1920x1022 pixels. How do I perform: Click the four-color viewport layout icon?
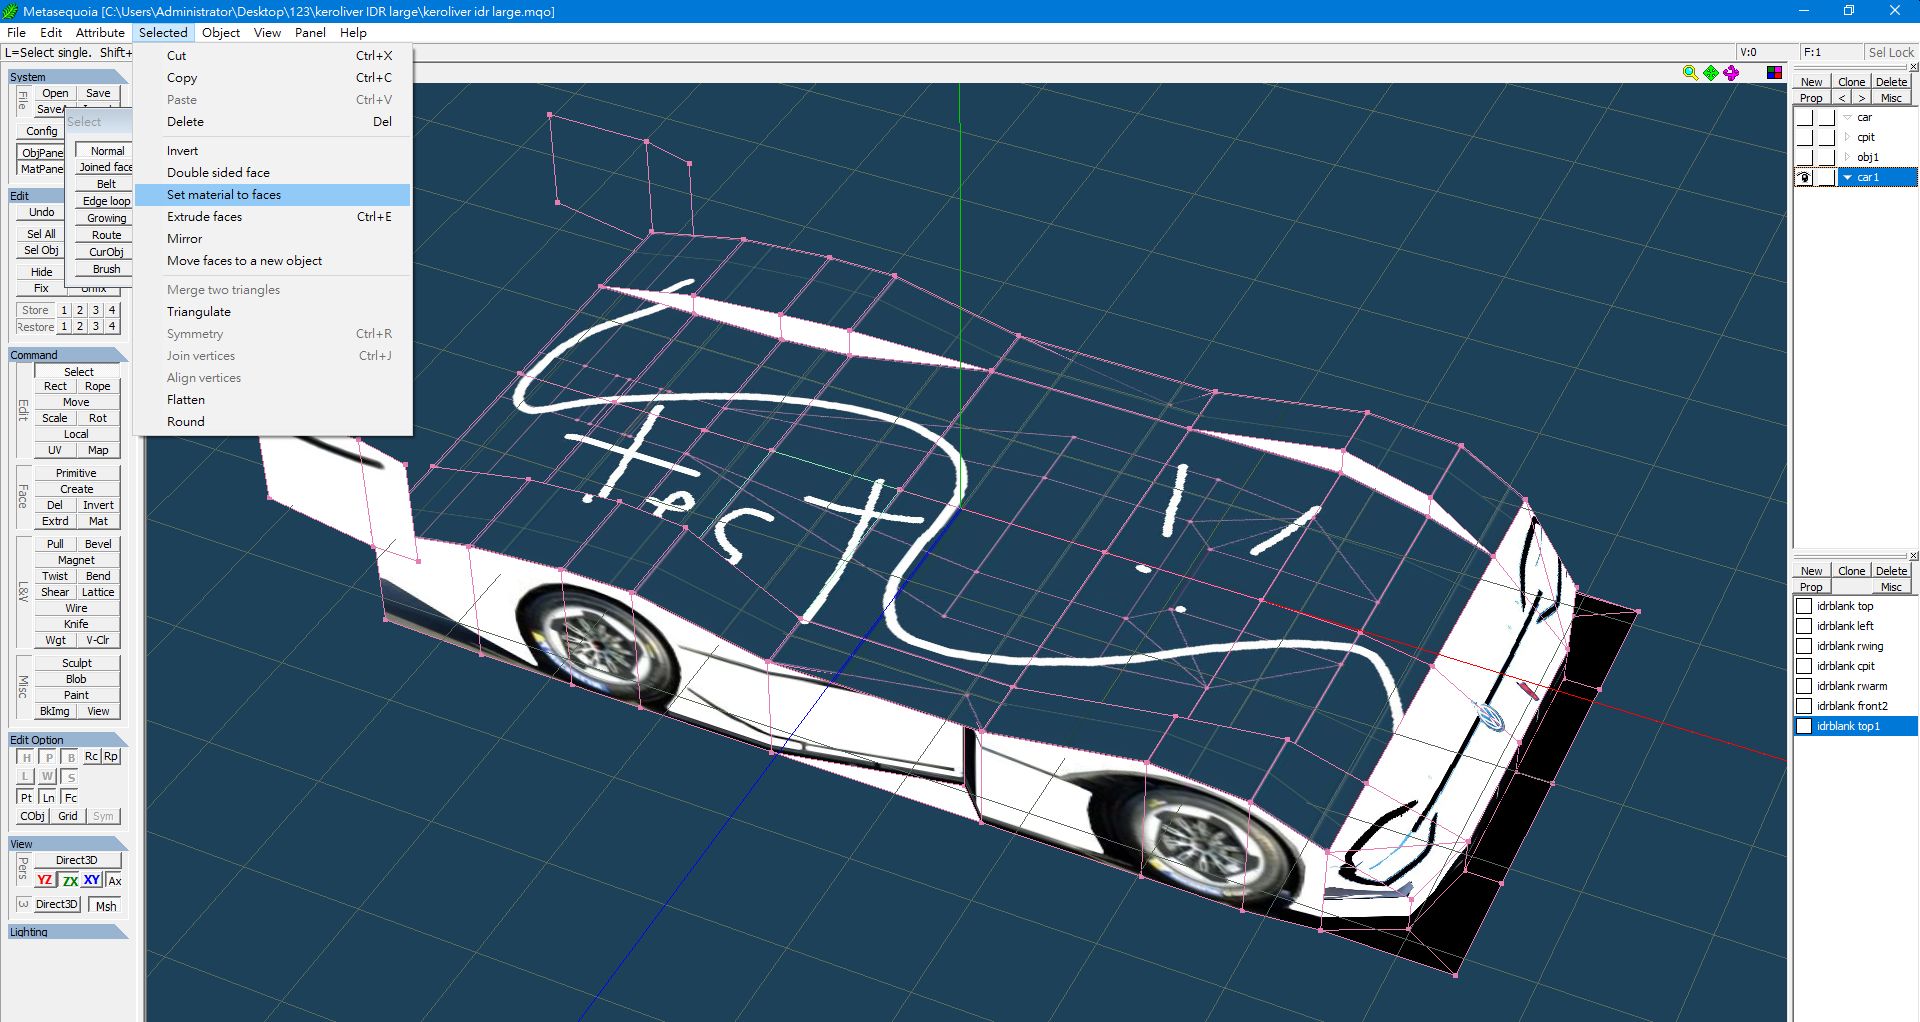1774,73
